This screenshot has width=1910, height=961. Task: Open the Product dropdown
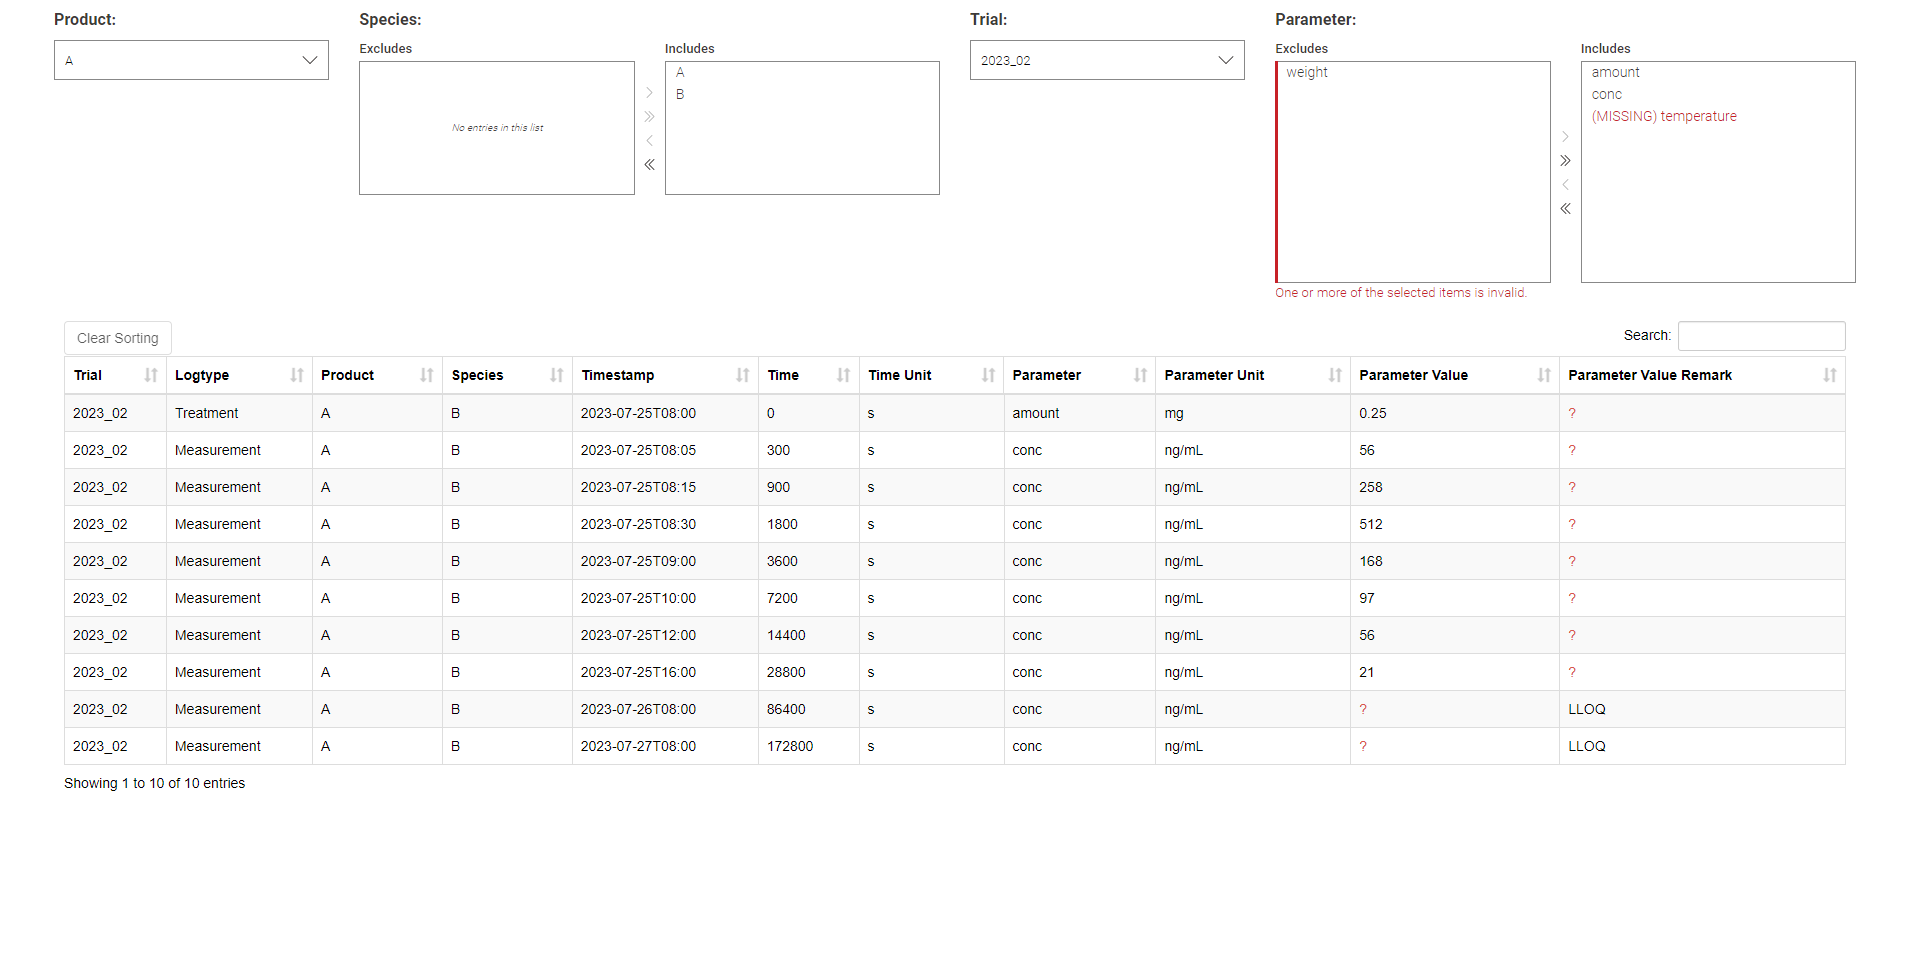pyautogui.click(x=191, y=60)
